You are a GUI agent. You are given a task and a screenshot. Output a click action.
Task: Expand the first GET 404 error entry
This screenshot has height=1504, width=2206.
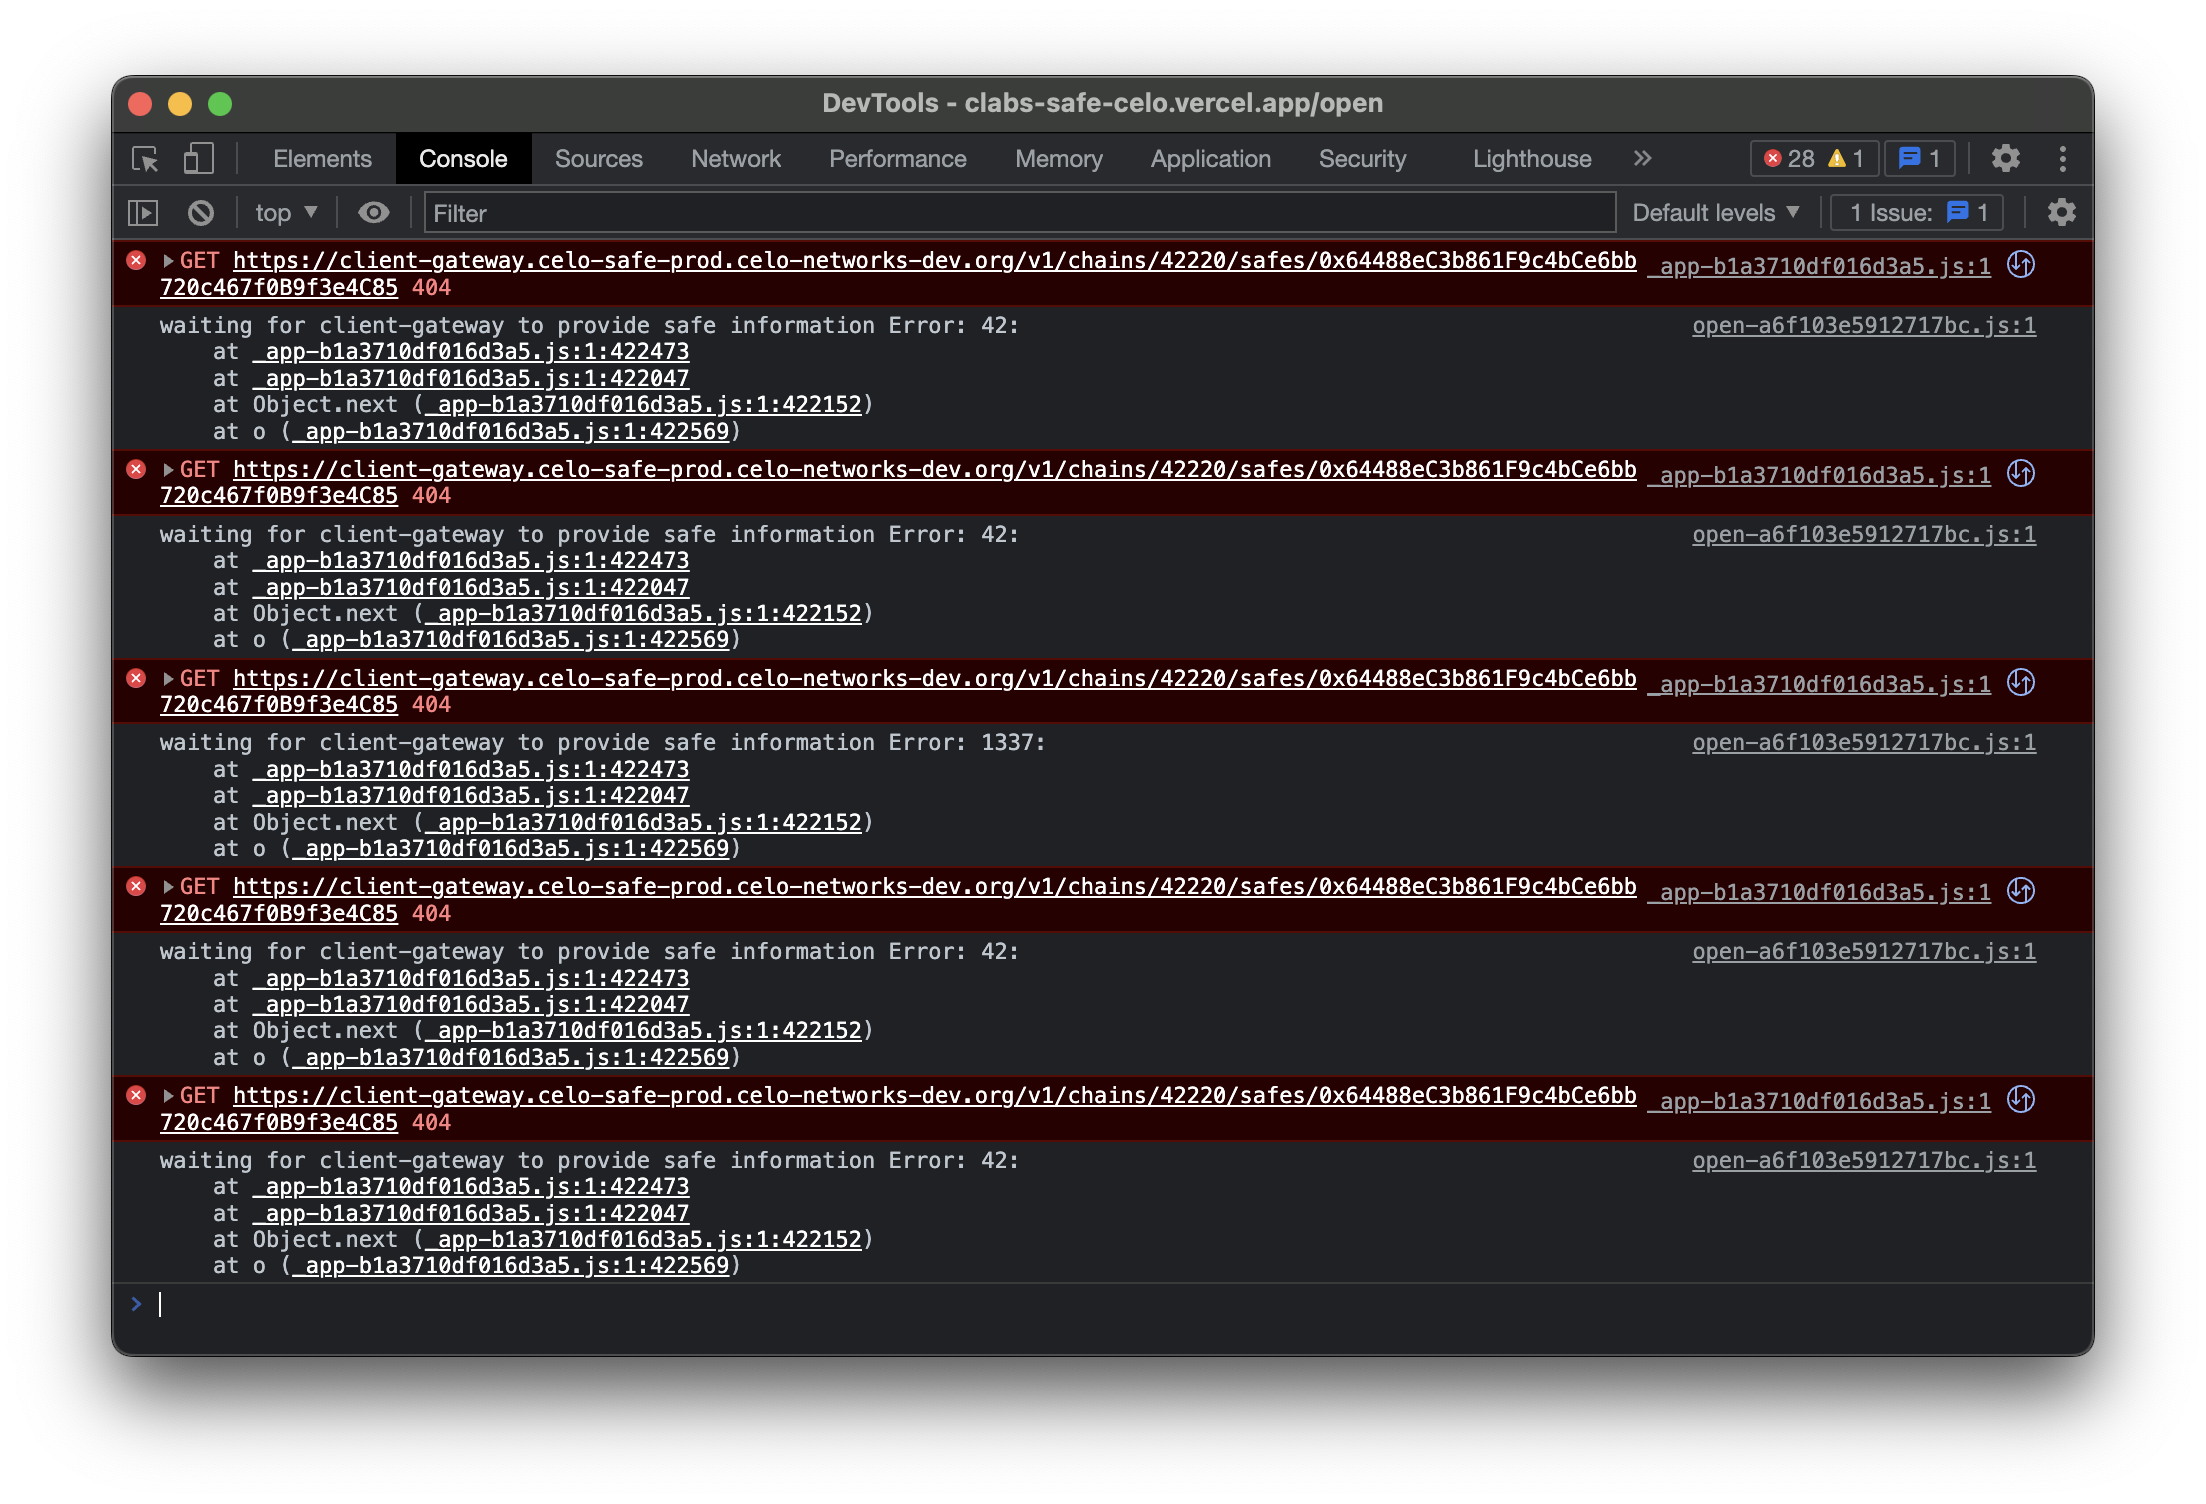click(x=168, y=261)
